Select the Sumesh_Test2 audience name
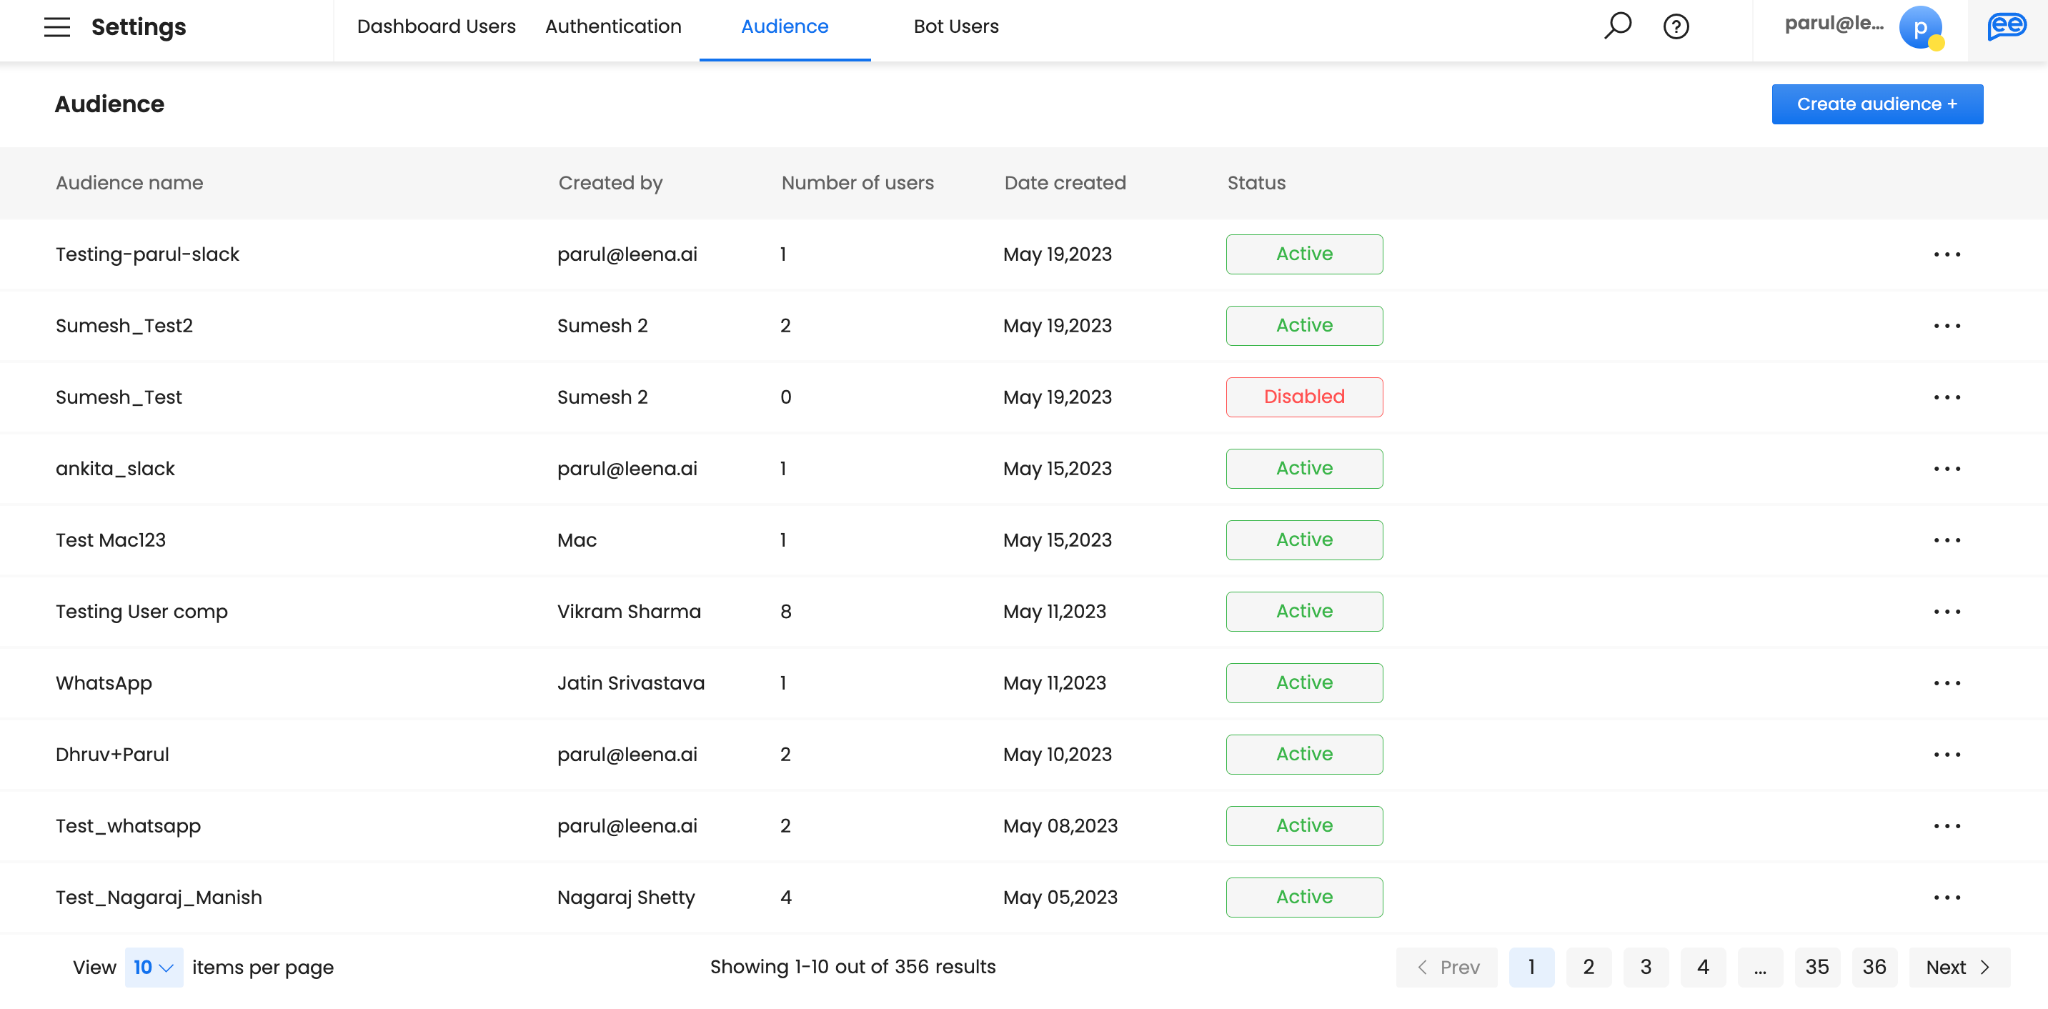 click(124, 326)
